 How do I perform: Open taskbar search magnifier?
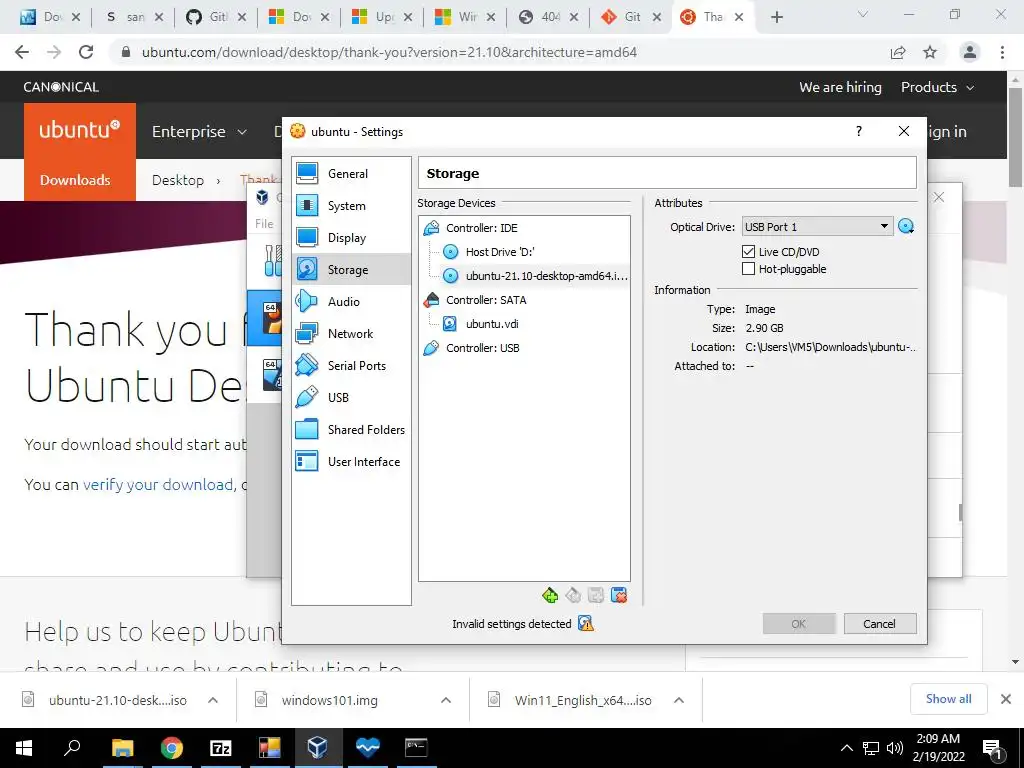(x=72, y=746)
